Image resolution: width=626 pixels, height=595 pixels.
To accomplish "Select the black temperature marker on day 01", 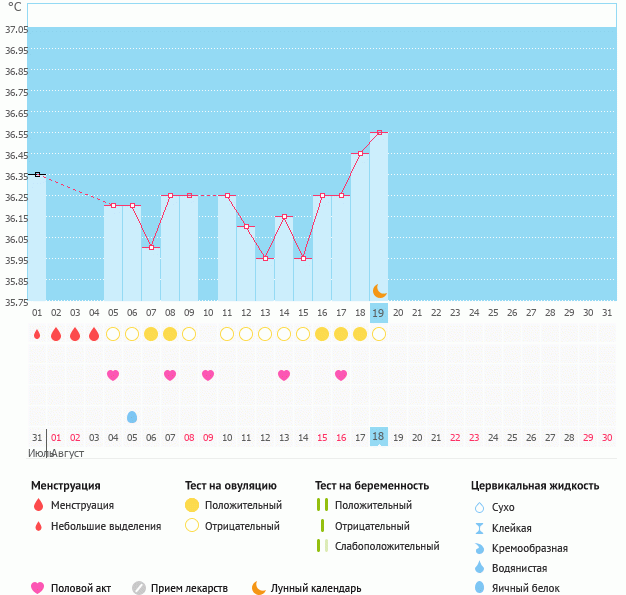I will [x=37, y=174].
